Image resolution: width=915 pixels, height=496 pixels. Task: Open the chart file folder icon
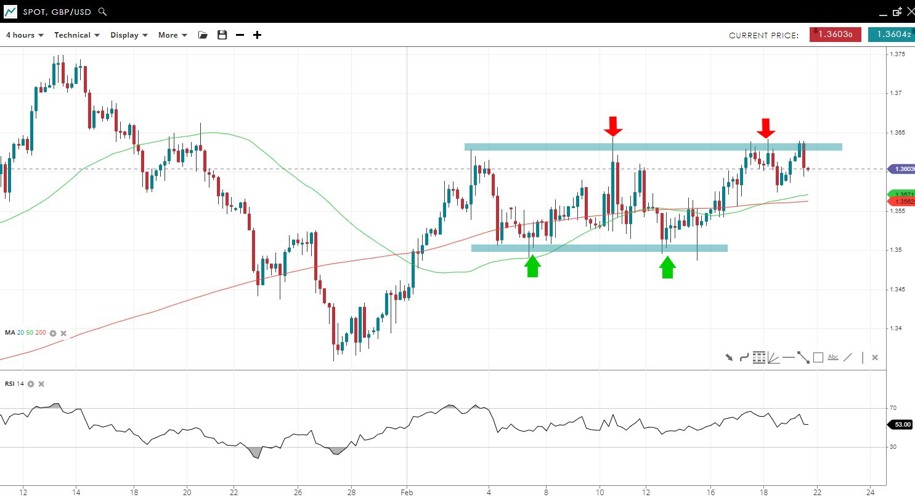click(203, 35)
